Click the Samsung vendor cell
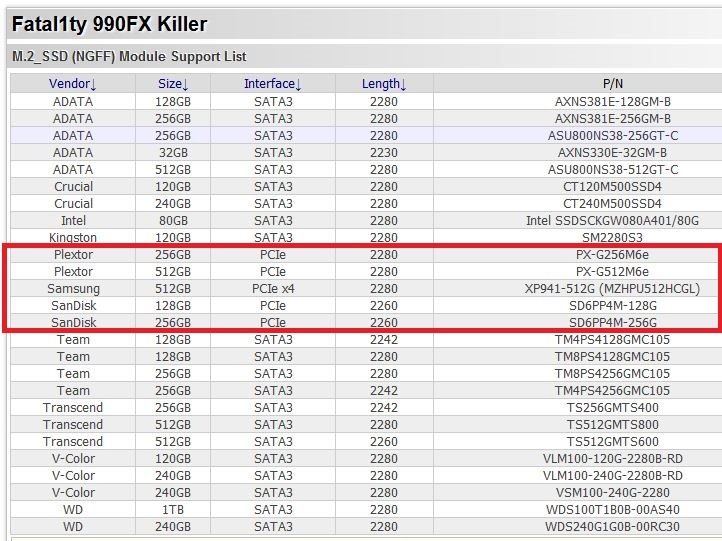Viewport: 722px width, 541px height. (x=73, y=289)
